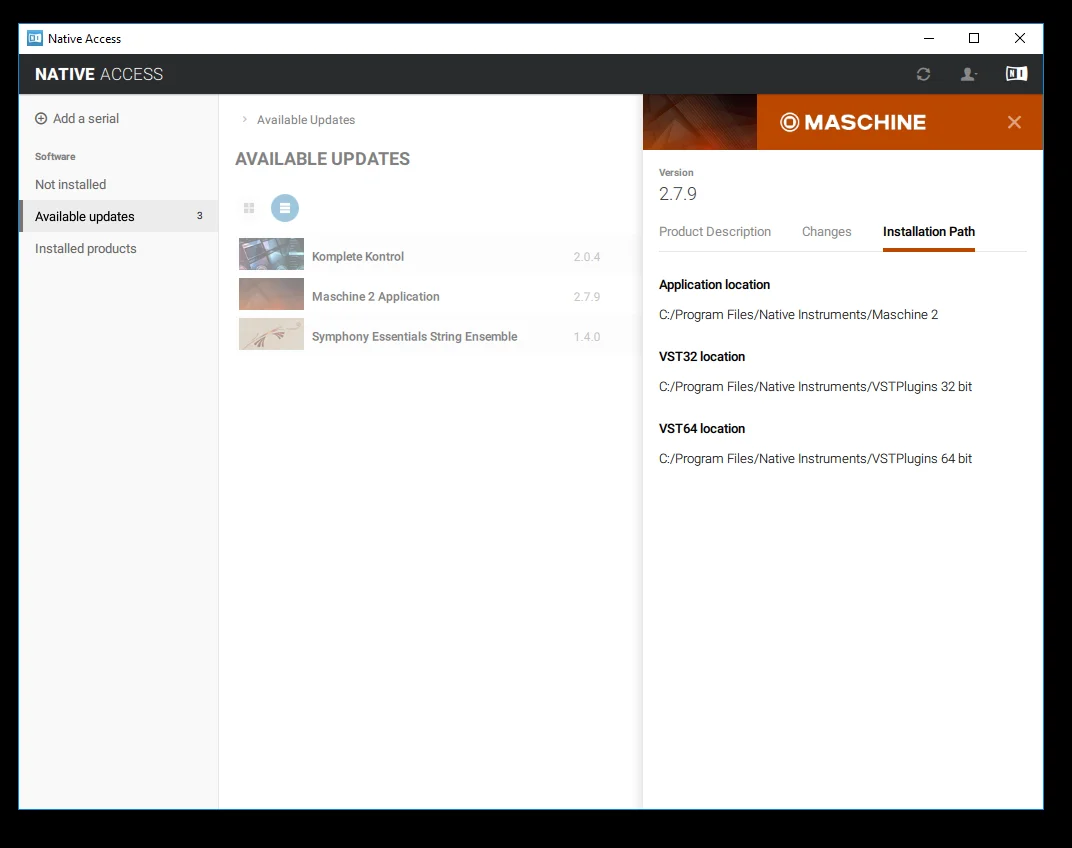Minimize the Native Access window

928,38
